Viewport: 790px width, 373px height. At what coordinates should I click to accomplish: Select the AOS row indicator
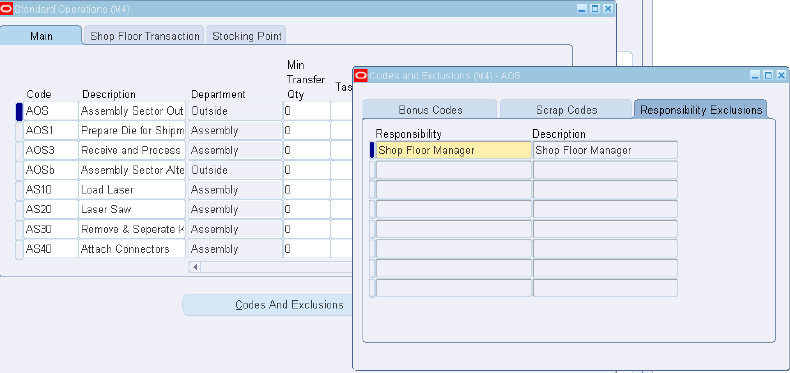(19, 111)
